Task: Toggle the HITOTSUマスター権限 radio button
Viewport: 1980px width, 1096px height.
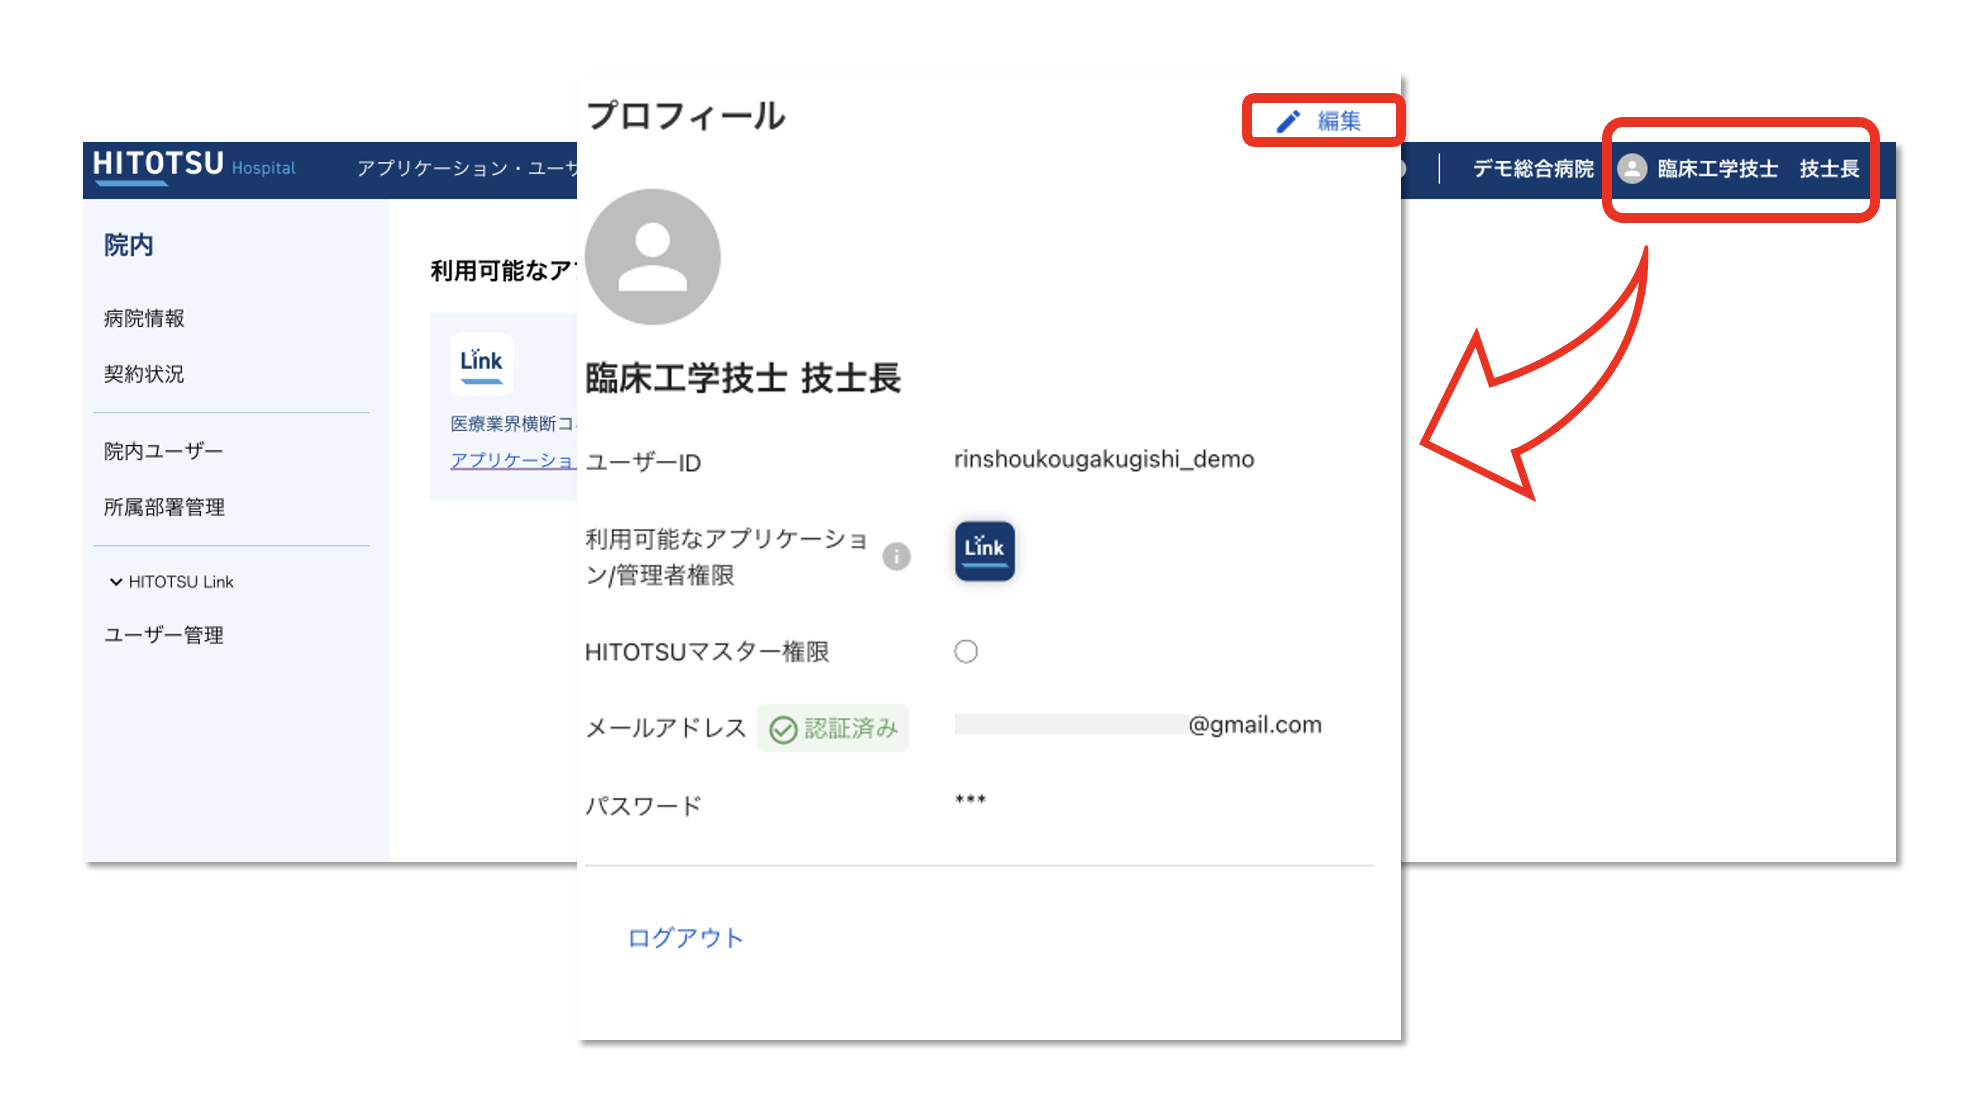Action: click(x=965, y=652)
